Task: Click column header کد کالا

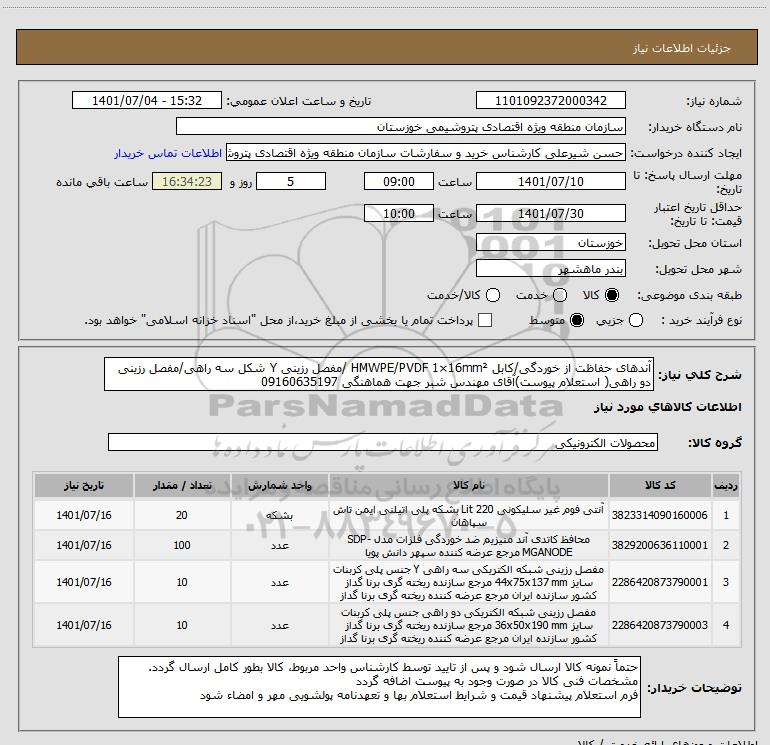Action: tap(660, 485)
